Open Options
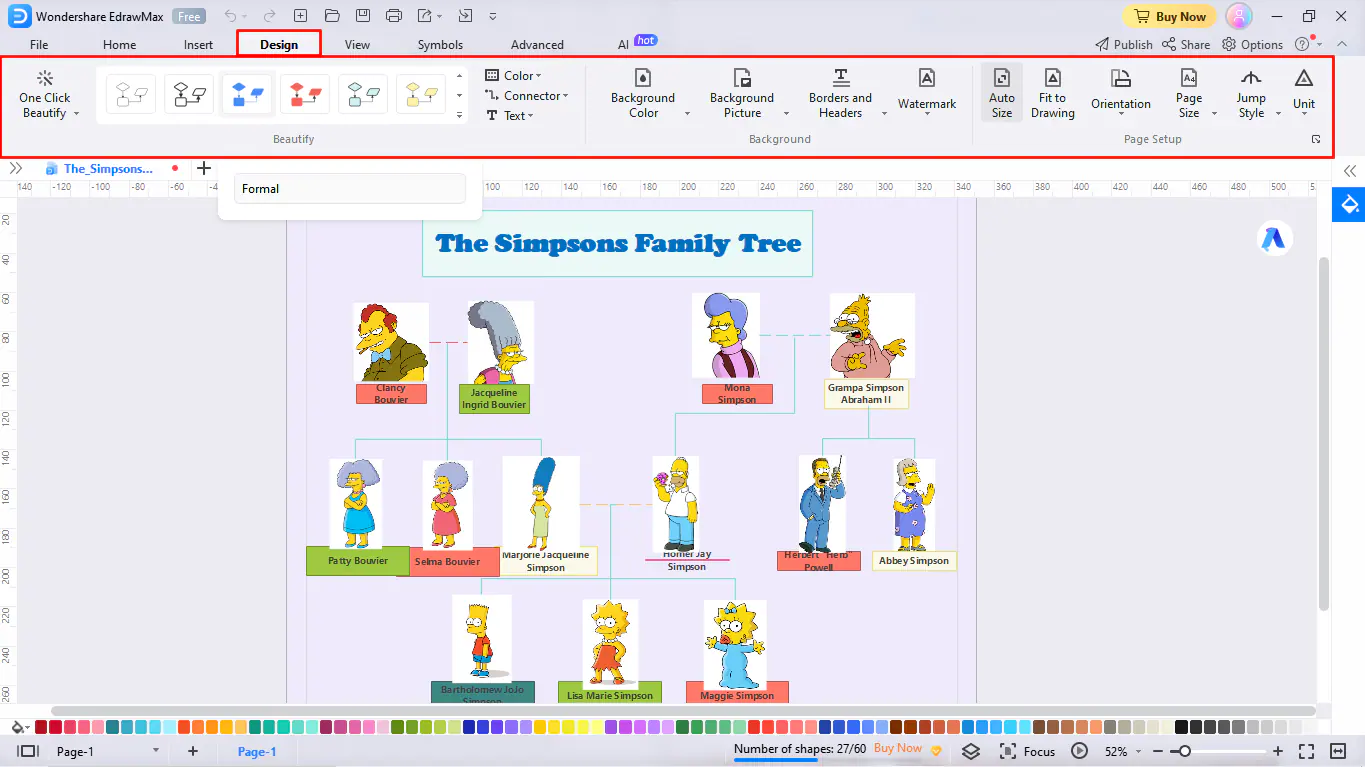Image resolution: width=1365 pixels, height=767 pixels. click(1253, 44)
